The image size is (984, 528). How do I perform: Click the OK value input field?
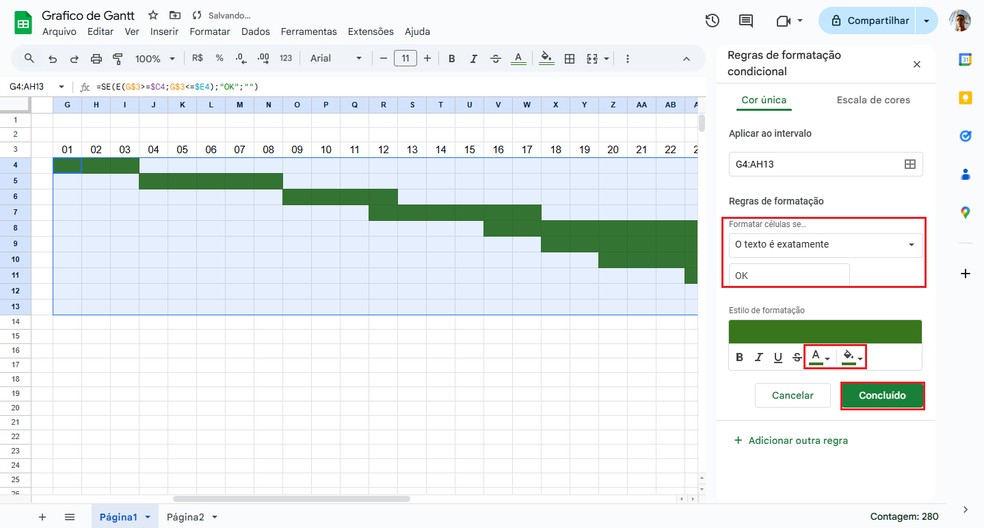[x=789, y=276]
